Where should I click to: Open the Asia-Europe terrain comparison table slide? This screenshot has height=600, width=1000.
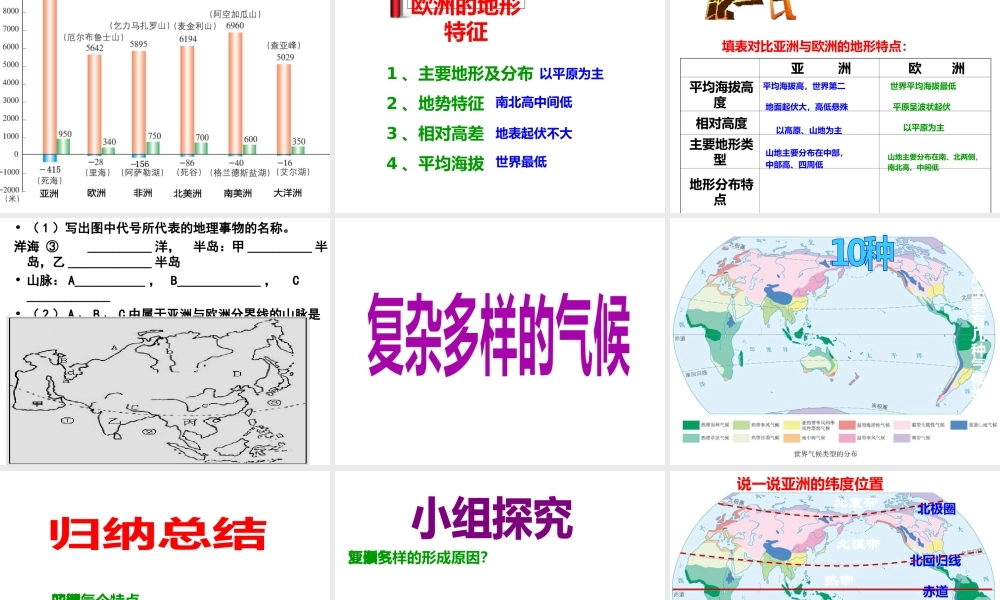pos(835,105)
